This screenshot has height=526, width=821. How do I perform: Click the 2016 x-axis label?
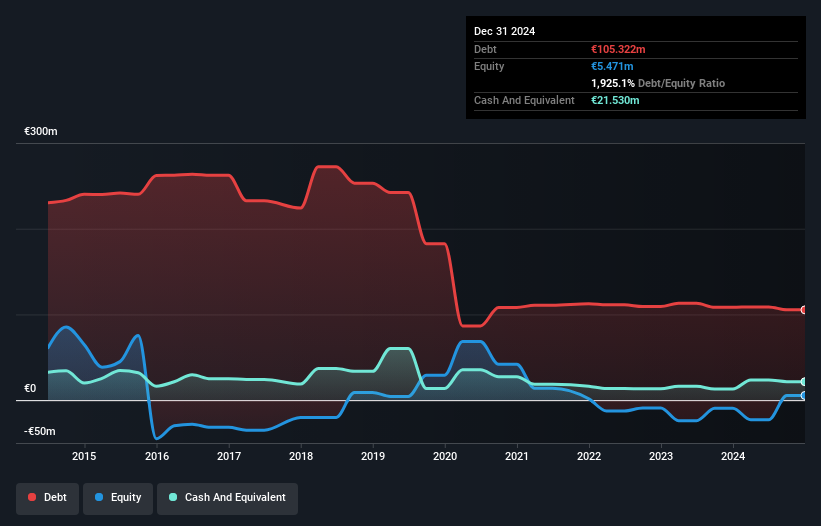pos(157,456)
